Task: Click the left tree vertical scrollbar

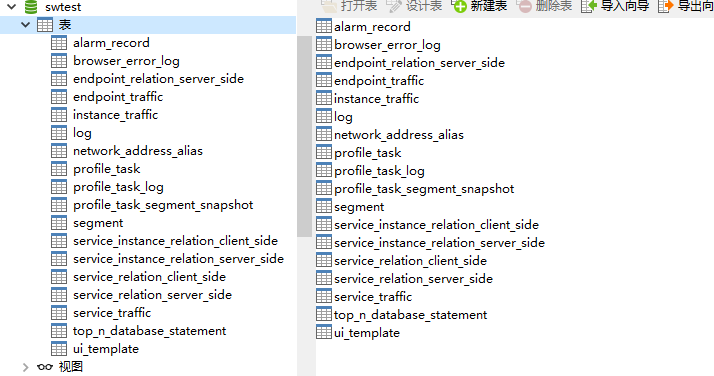Action: (x=304, y=137)
